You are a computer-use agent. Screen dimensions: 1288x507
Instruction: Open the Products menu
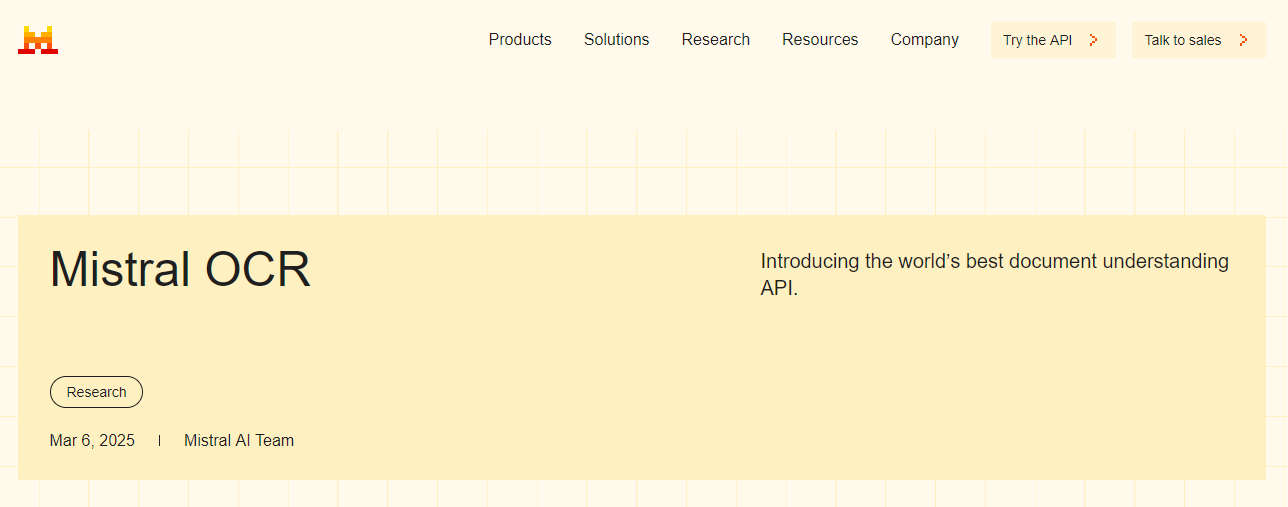pos(520,40)
